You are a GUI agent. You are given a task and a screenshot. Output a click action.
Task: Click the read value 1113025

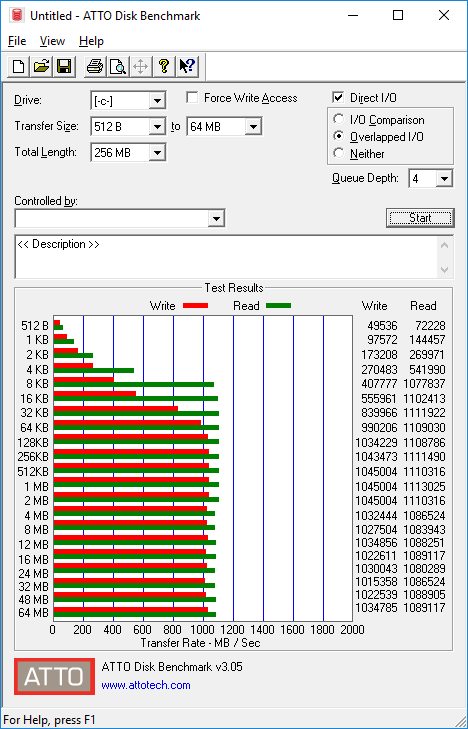[x=425, y=487]
